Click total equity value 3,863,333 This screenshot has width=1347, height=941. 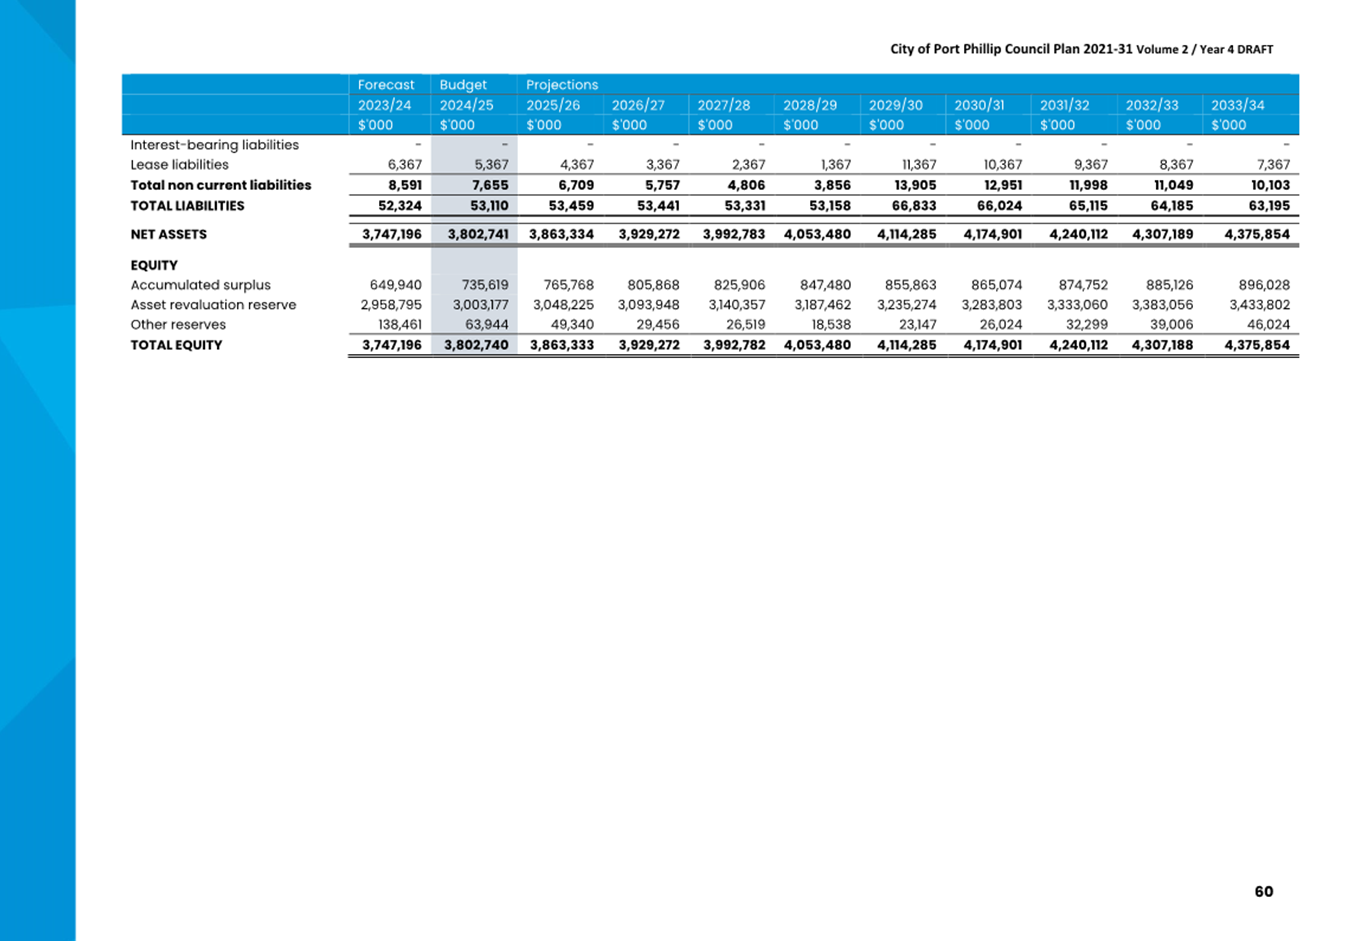(562, 345)
